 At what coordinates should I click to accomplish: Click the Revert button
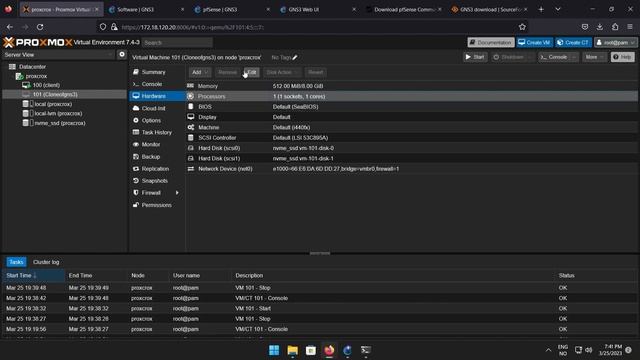tap(316, 72)
